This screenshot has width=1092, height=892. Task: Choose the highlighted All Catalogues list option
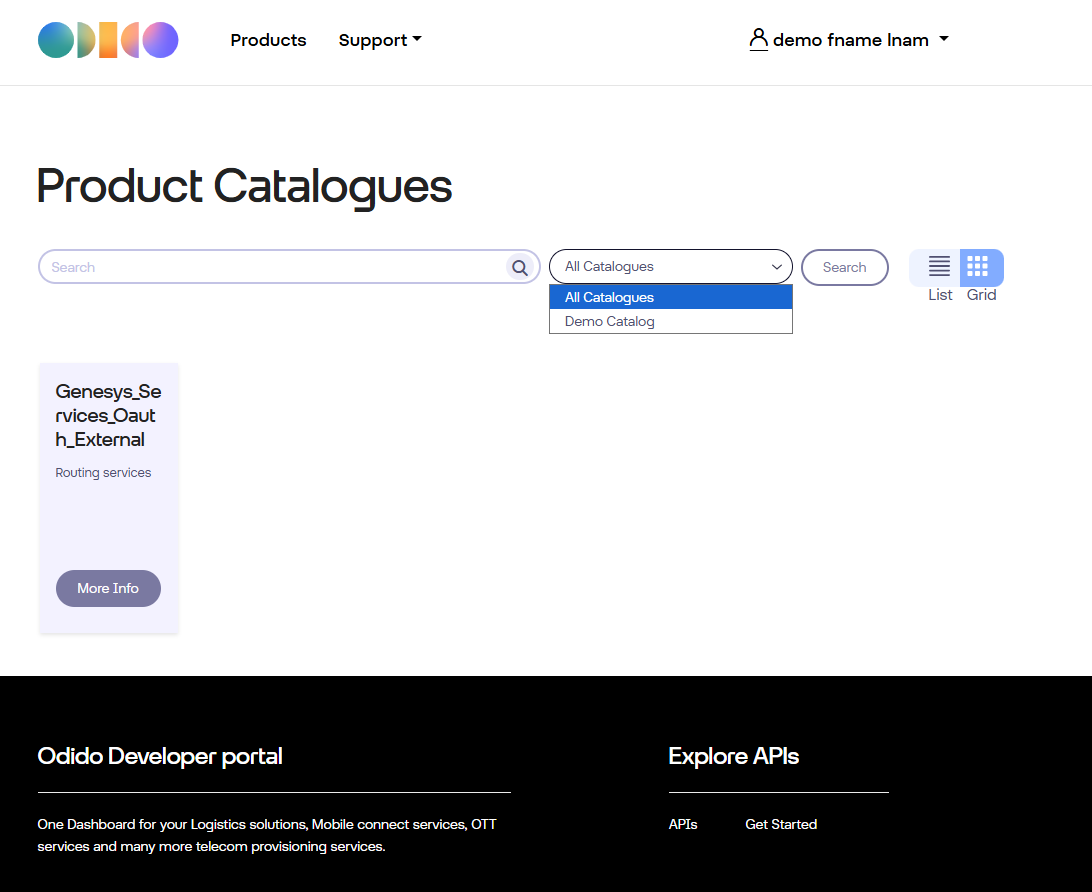(x=610, y=297)
